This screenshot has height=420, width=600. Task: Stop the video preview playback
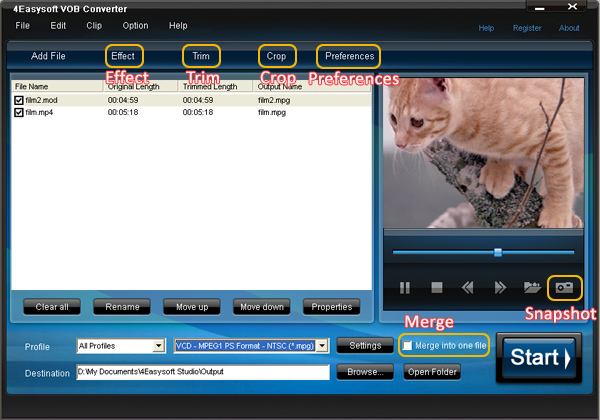pyautogui.click(x=437, y=287)
